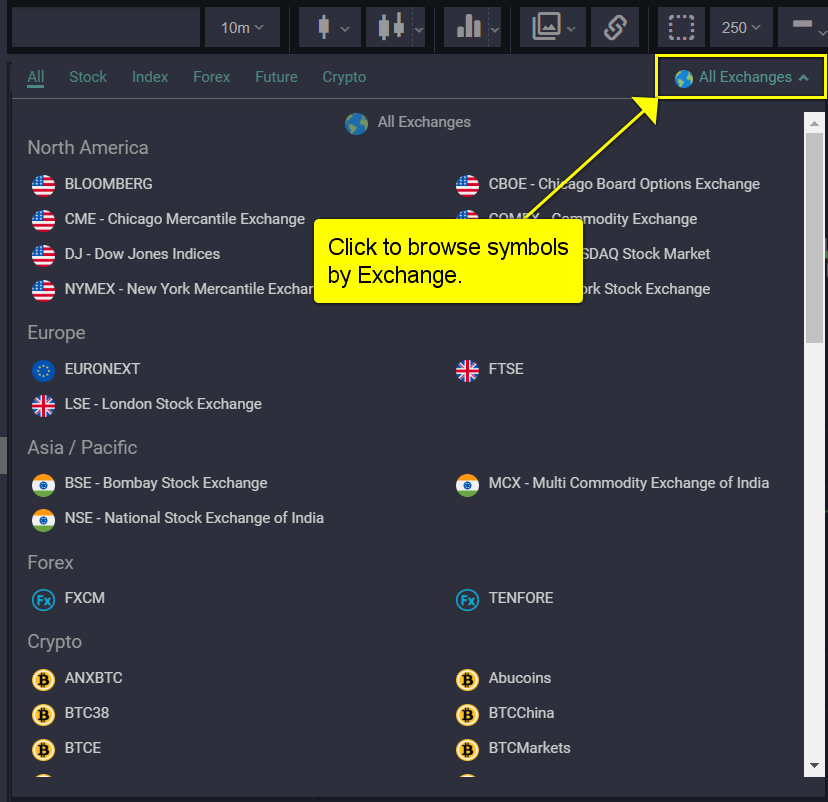
Task: Click the North America heading
Action: (x=88, y=148)
